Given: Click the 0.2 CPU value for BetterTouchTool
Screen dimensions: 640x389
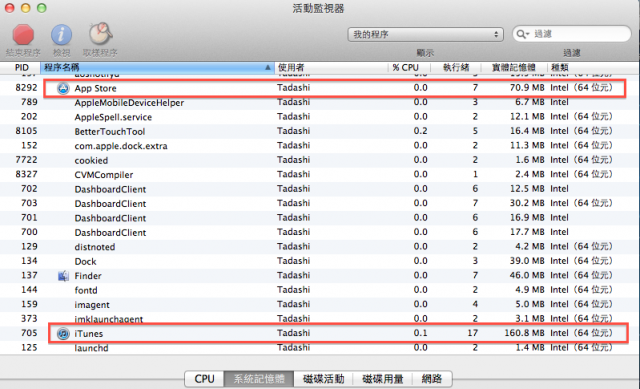Looking at the screenshot, I should [420, 131].
